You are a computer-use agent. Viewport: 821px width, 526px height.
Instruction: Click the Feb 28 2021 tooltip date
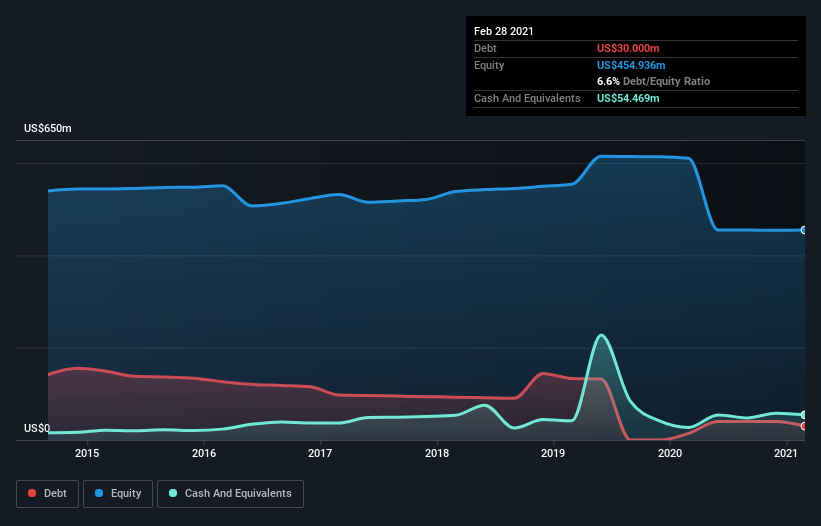point(504,31)
